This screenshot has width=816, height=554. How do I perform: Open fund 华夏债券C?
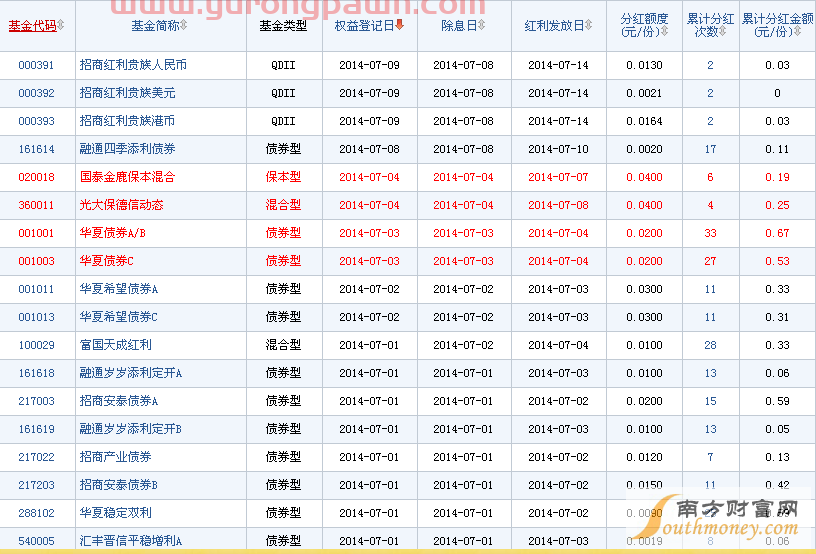tap(107, 261)
